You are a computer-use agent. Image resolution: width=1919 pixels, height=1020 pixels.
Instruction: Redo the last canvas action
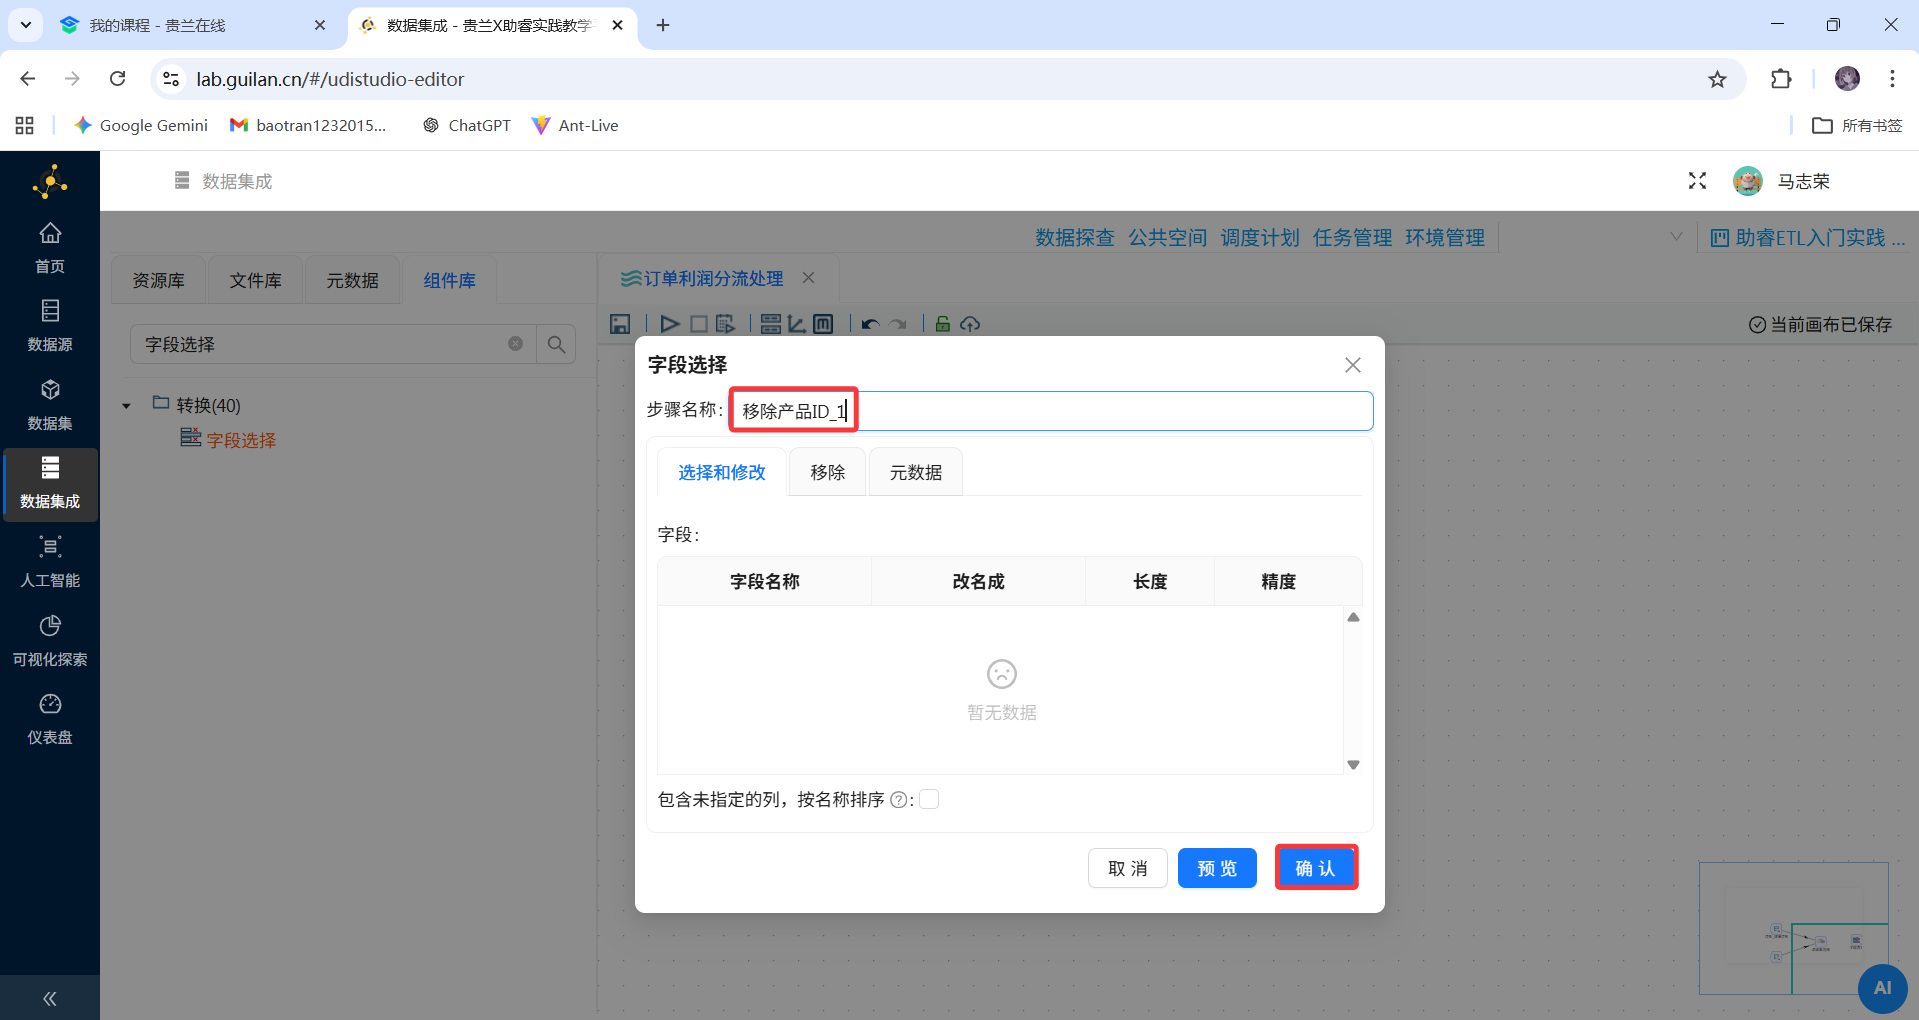coord(899,323)
